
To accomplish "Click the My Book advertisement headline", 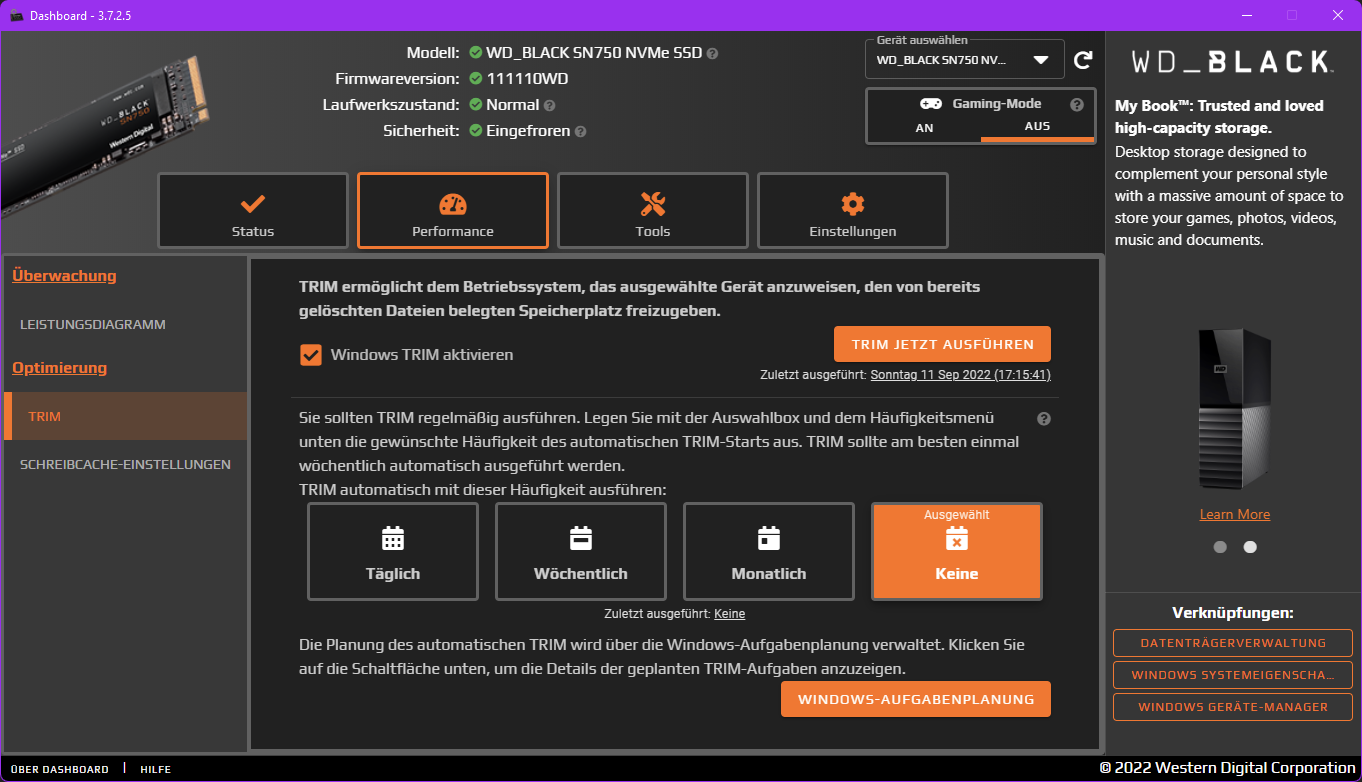I will pyautogui.click(x=1219, y=117).
